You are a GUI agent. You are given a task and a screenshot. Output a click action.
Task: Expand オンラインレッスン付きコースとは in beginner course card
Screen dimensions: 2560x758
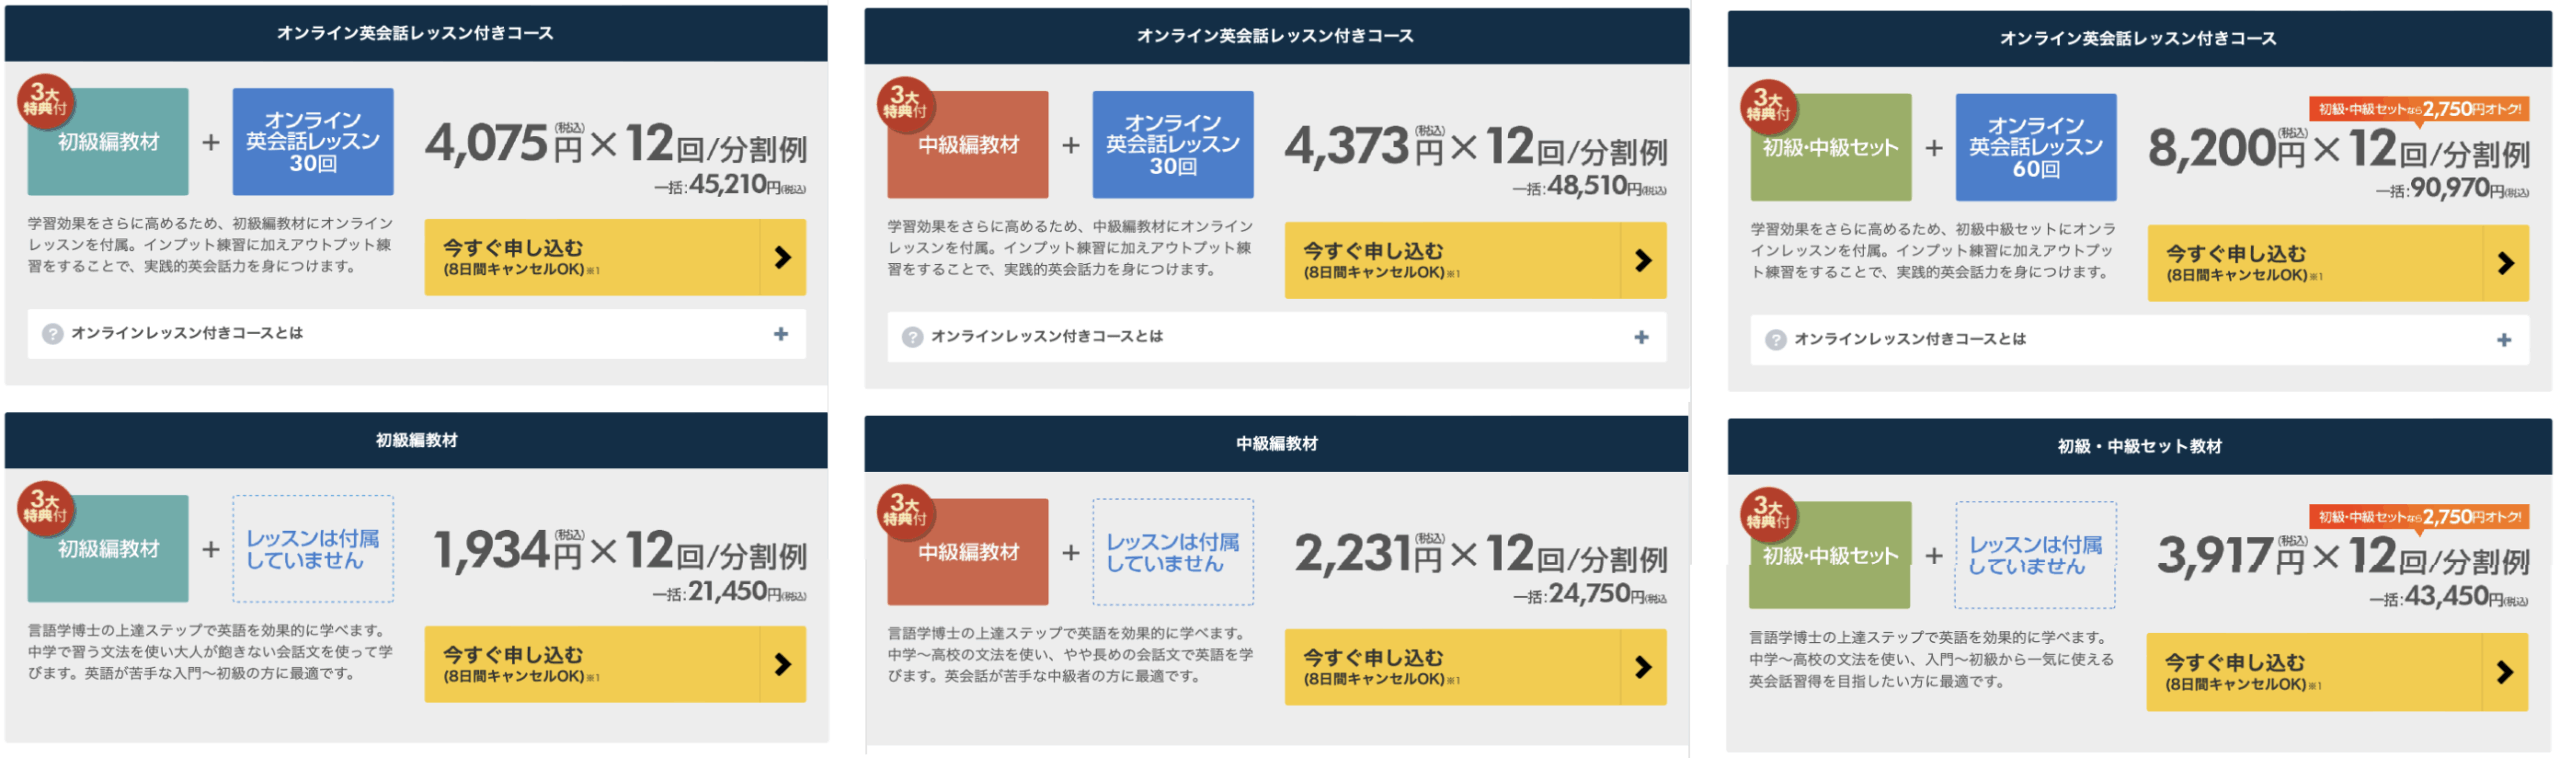(780, 334)
